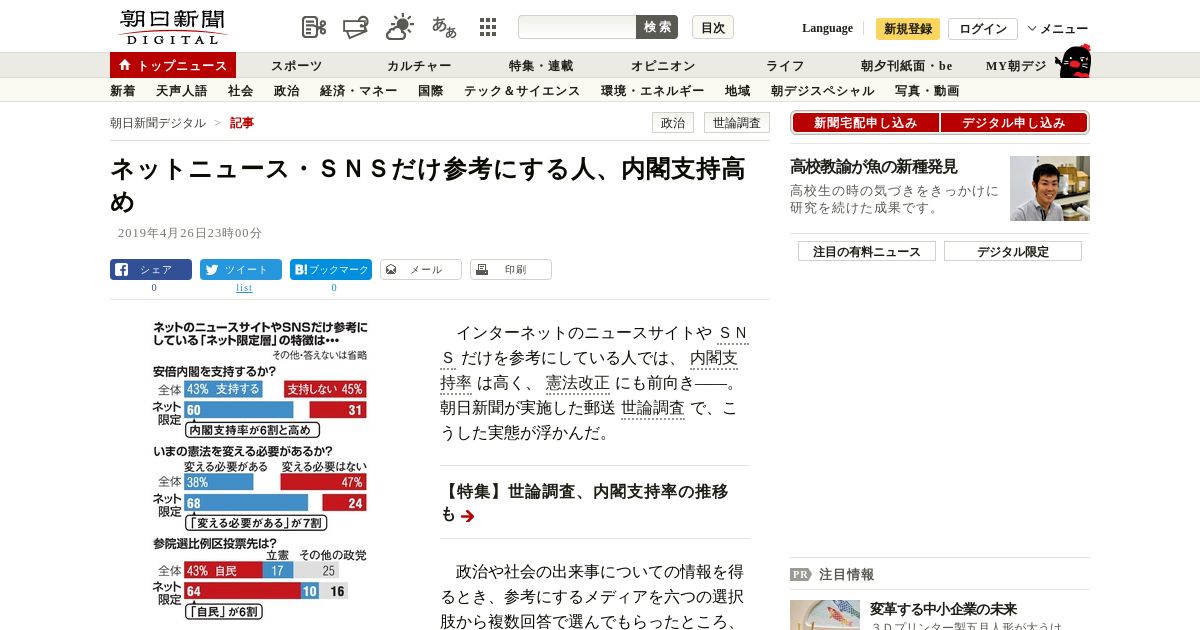This screenshot has width=1200, height=630.
Task: Open 特集・連載 section tab
Action: pyautogui.click(x=541, y=66)
